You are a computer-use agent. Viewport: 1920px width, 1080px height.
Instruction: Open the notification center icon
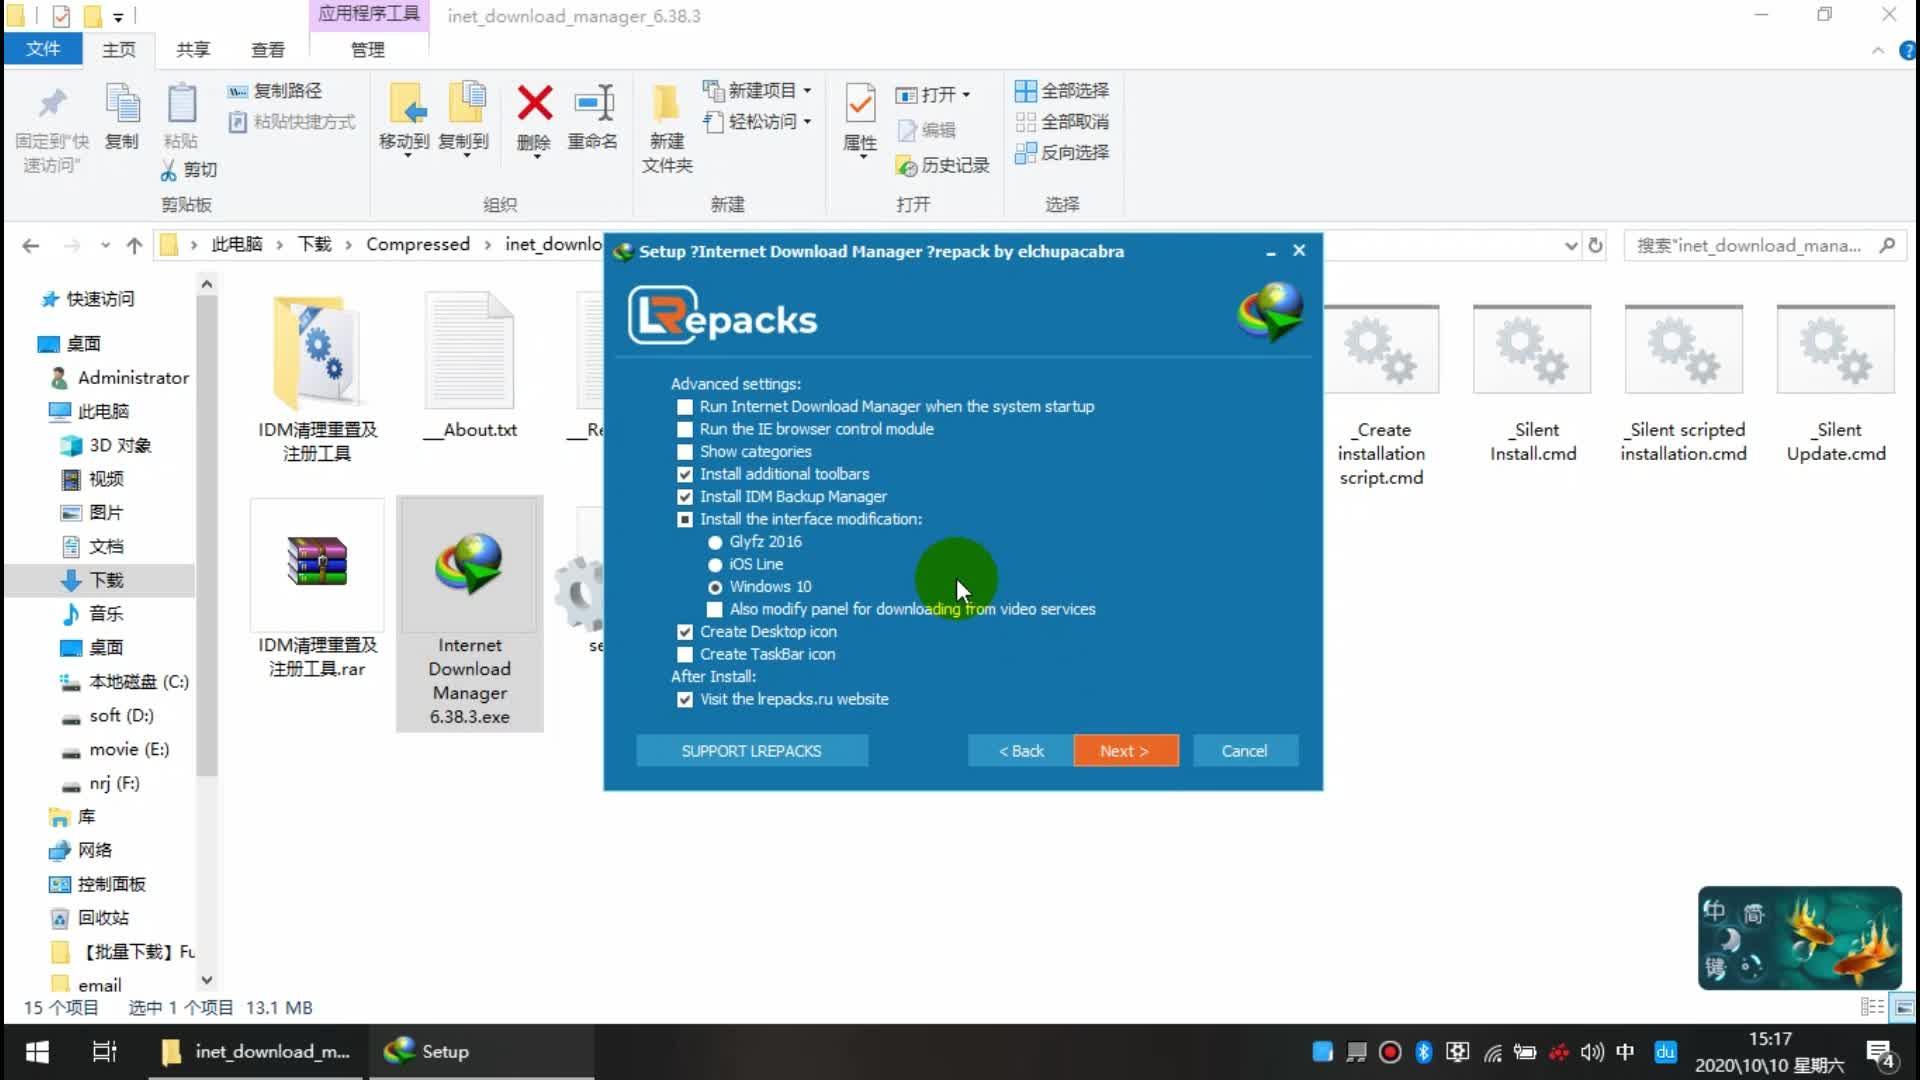pyautogui.click(x=1881, y=1054)
